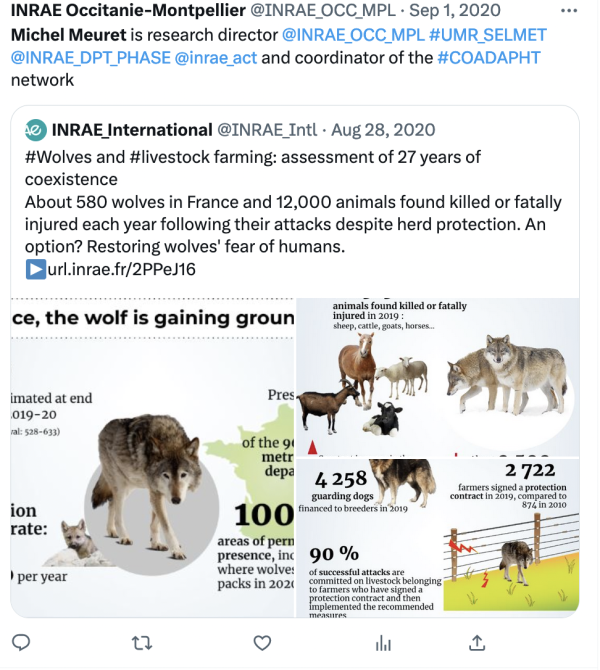Open the livestock and wolves image
600x670 pixels.
438,376
